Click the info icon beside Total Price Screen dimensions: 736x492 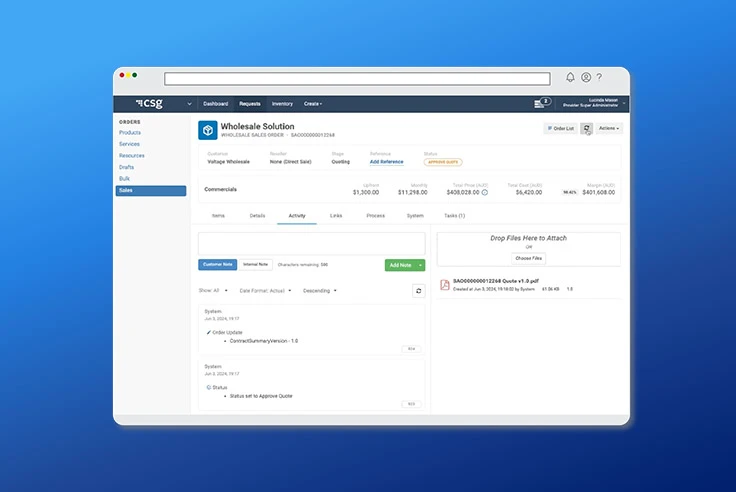(x=485, y=192)
